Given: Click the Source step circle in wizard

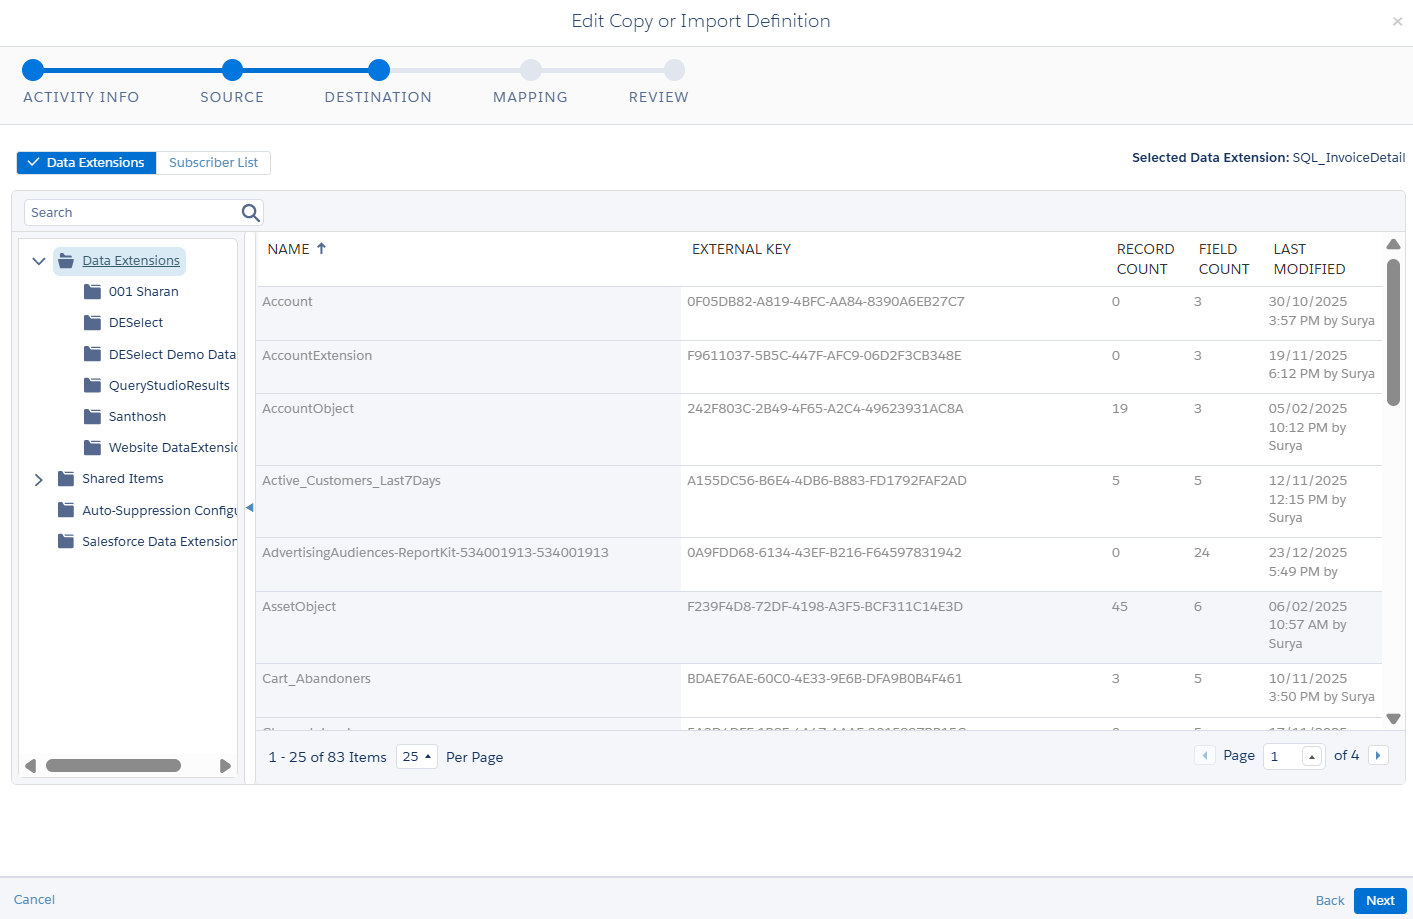Looking at the screenshot, I should point(232,70).
